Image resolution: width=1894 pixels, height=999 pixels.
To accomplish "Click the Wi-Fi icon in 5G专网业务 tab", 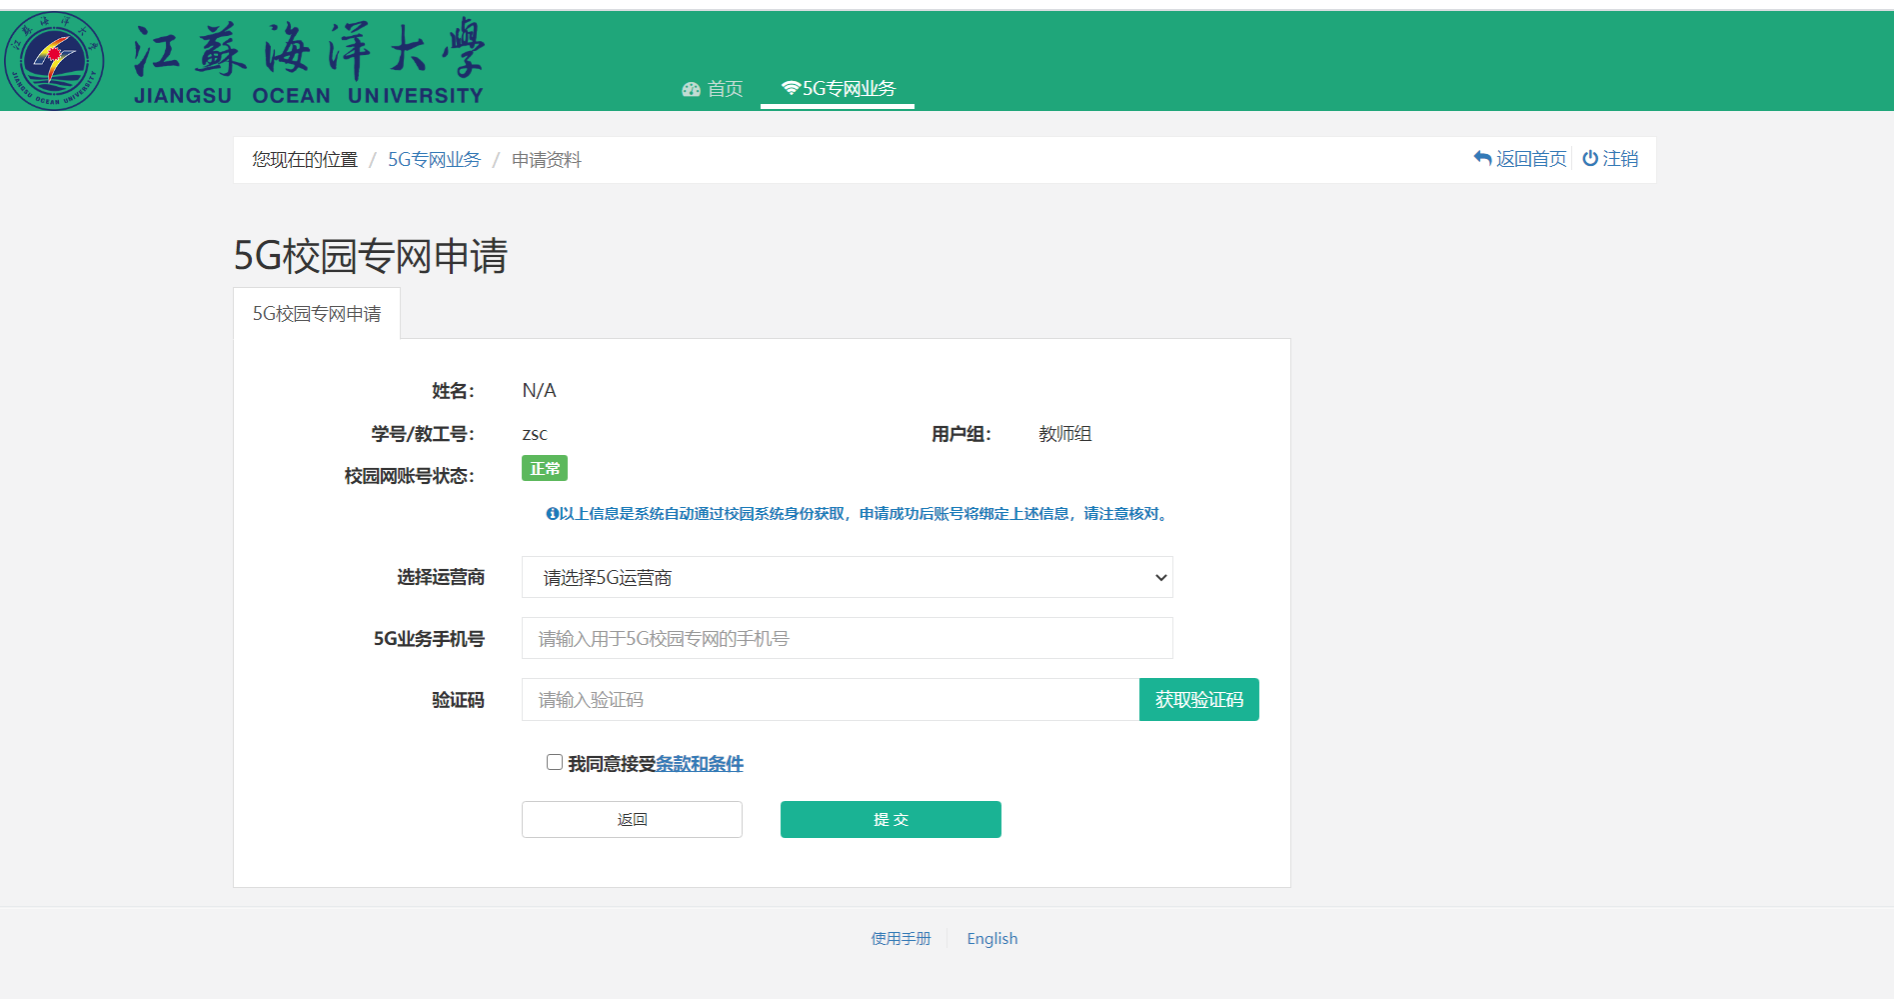I will (790, 88).
